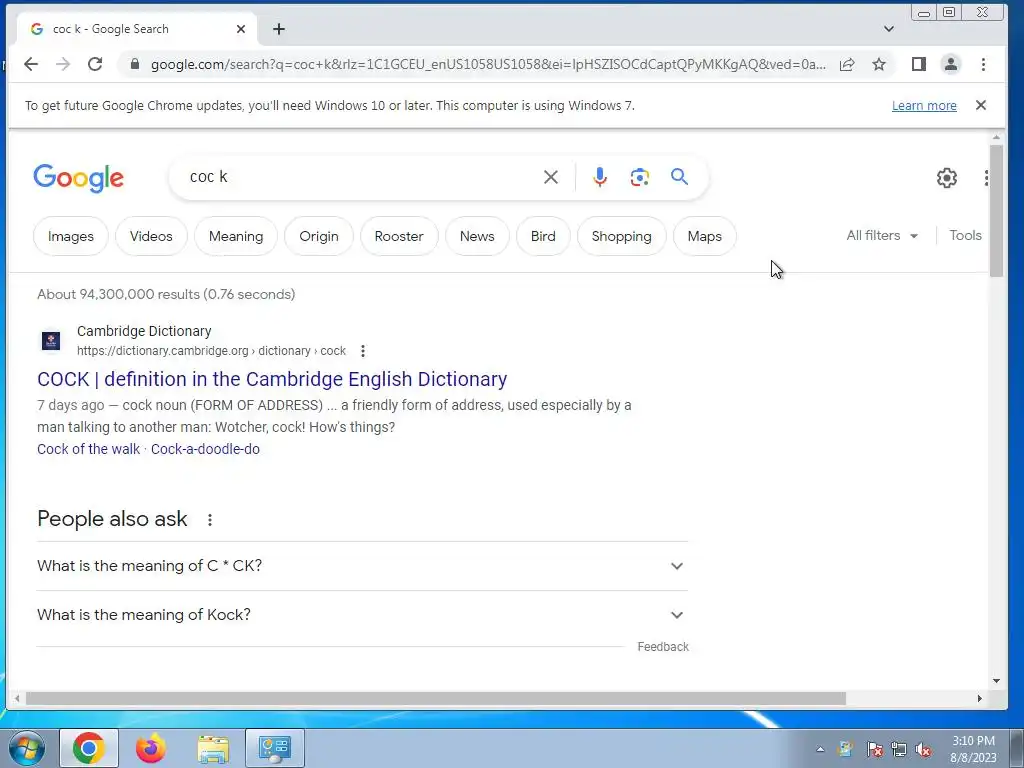The image size is (1024, 768).
Task: Open File Explorer from the taskbar
Action: 214,748
